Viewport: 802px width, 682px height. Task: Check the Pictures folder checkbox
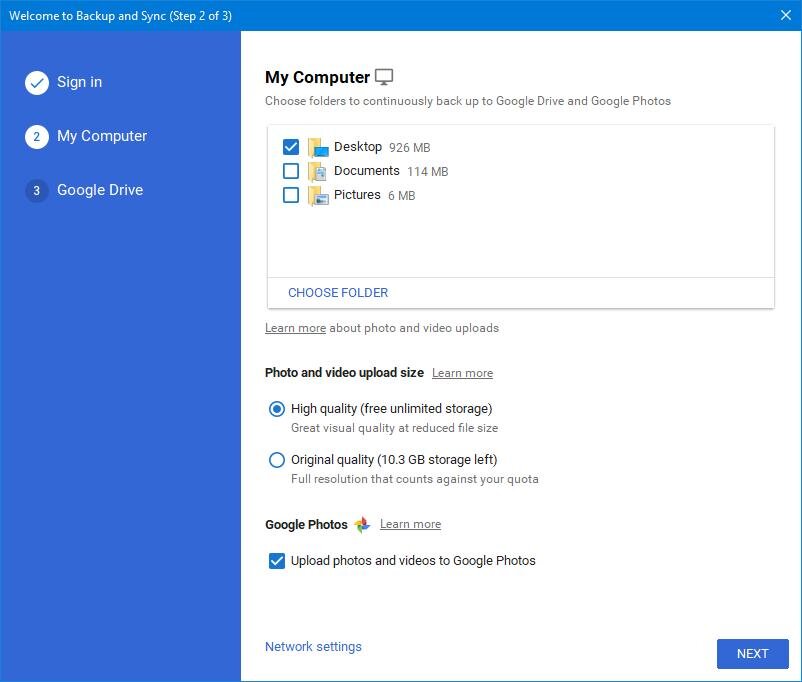[291, 195]
